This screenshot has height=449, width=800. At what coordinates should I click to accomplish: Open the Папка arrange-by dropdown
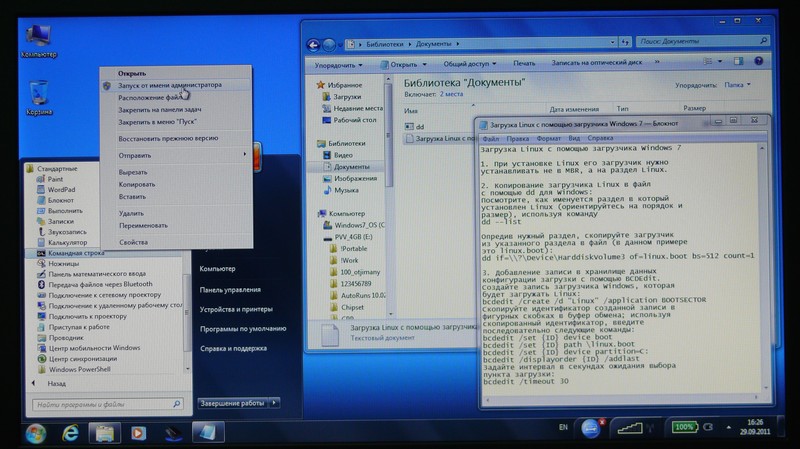tap(737, 85)
